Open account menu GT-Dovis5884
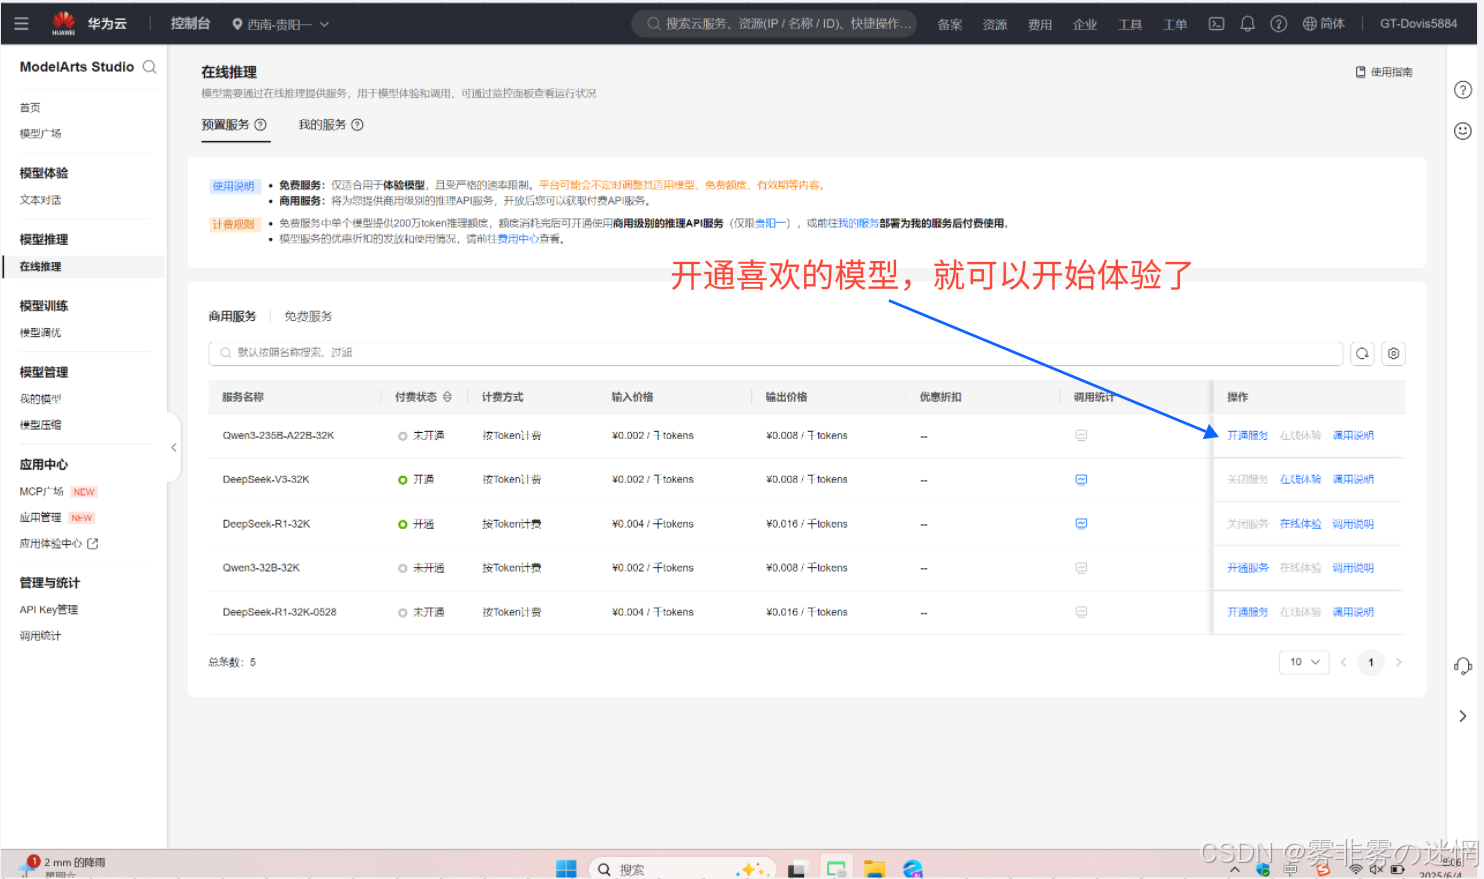Viewport: 1484px width, 879px height. 1418,24
